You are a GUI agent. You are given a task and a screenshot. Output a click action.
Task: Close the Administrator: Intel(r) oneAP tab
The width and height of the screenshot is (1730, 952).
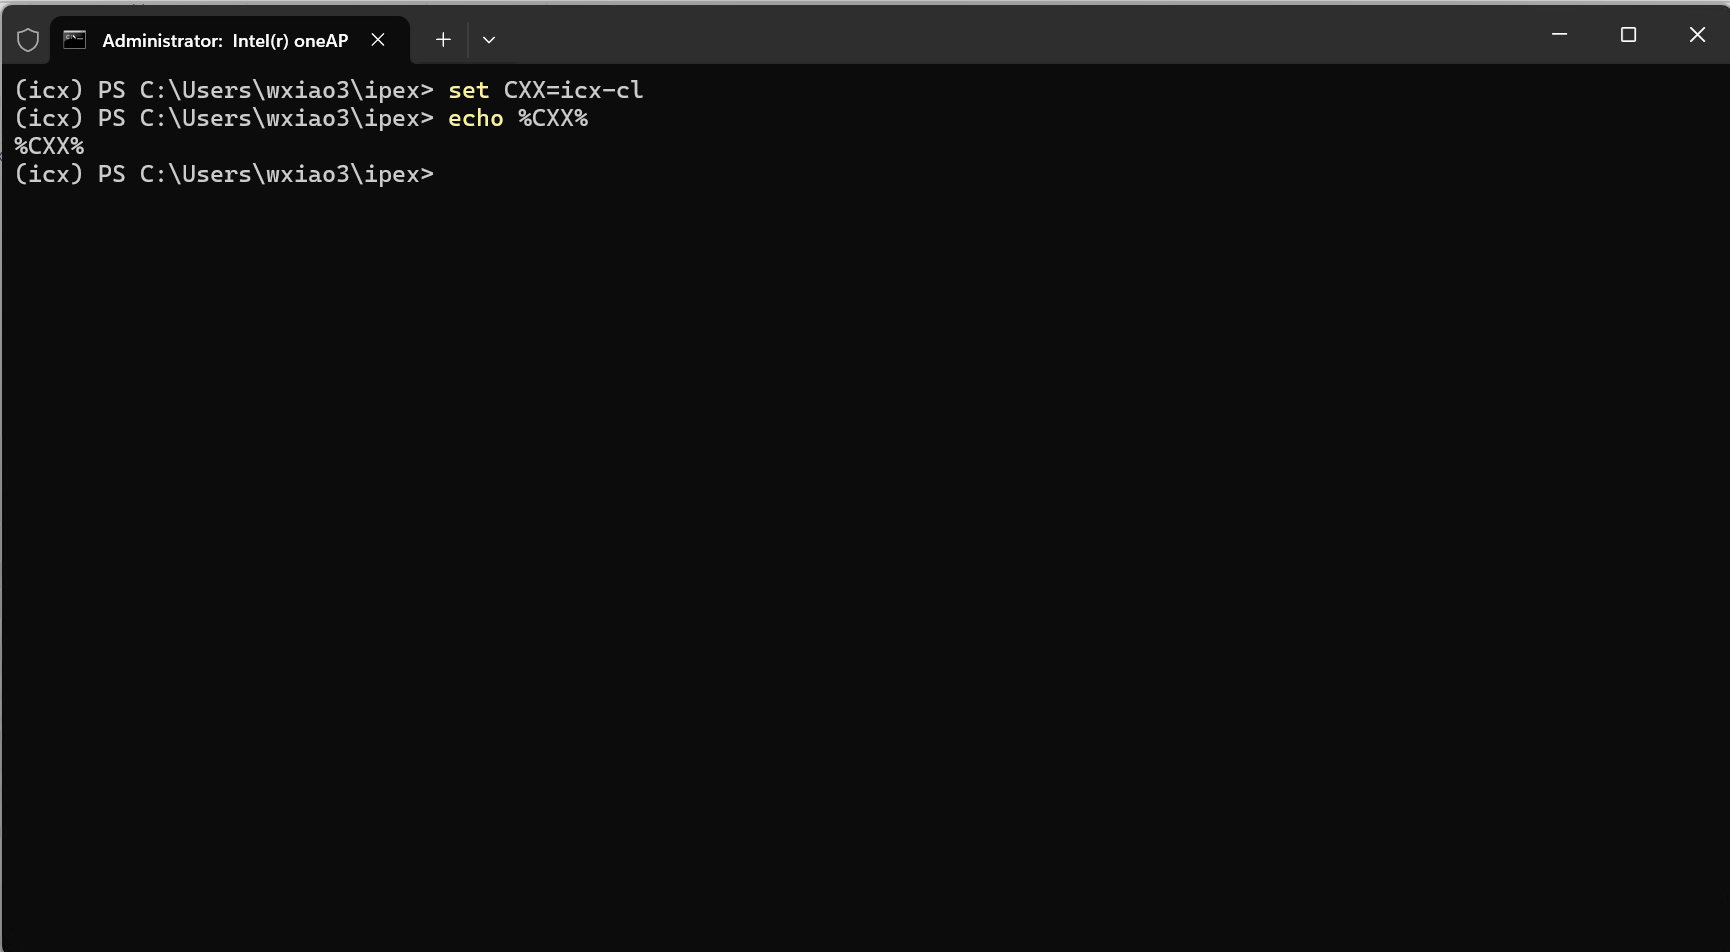click(378, 40)
